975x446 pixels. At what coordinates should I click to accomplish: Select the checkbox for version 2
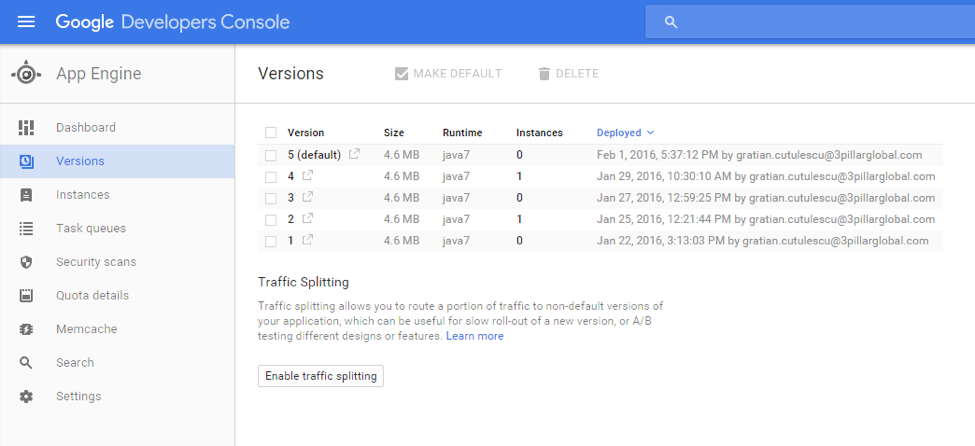(x=271, y=219)
